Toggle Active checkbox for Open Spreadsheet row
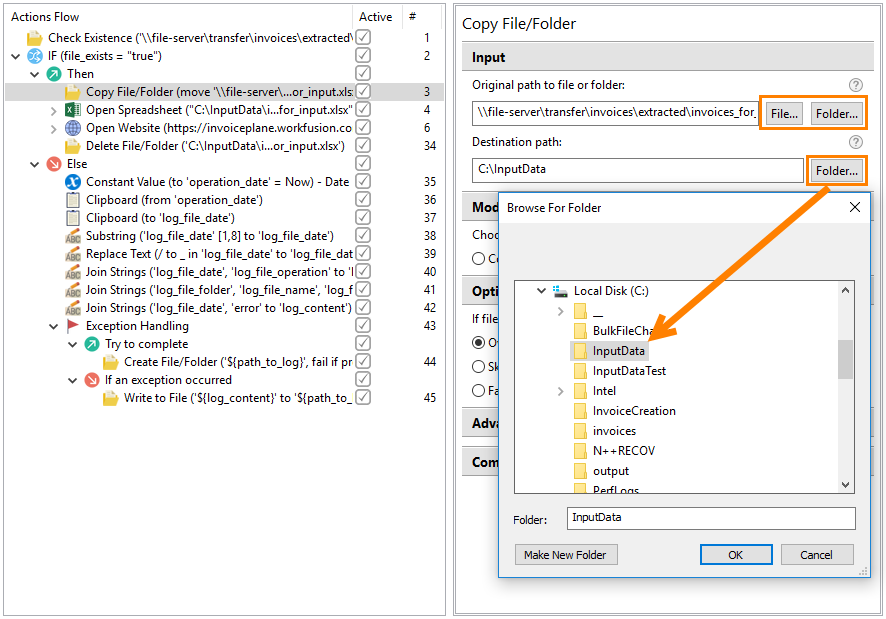 (x=363, y=109)
